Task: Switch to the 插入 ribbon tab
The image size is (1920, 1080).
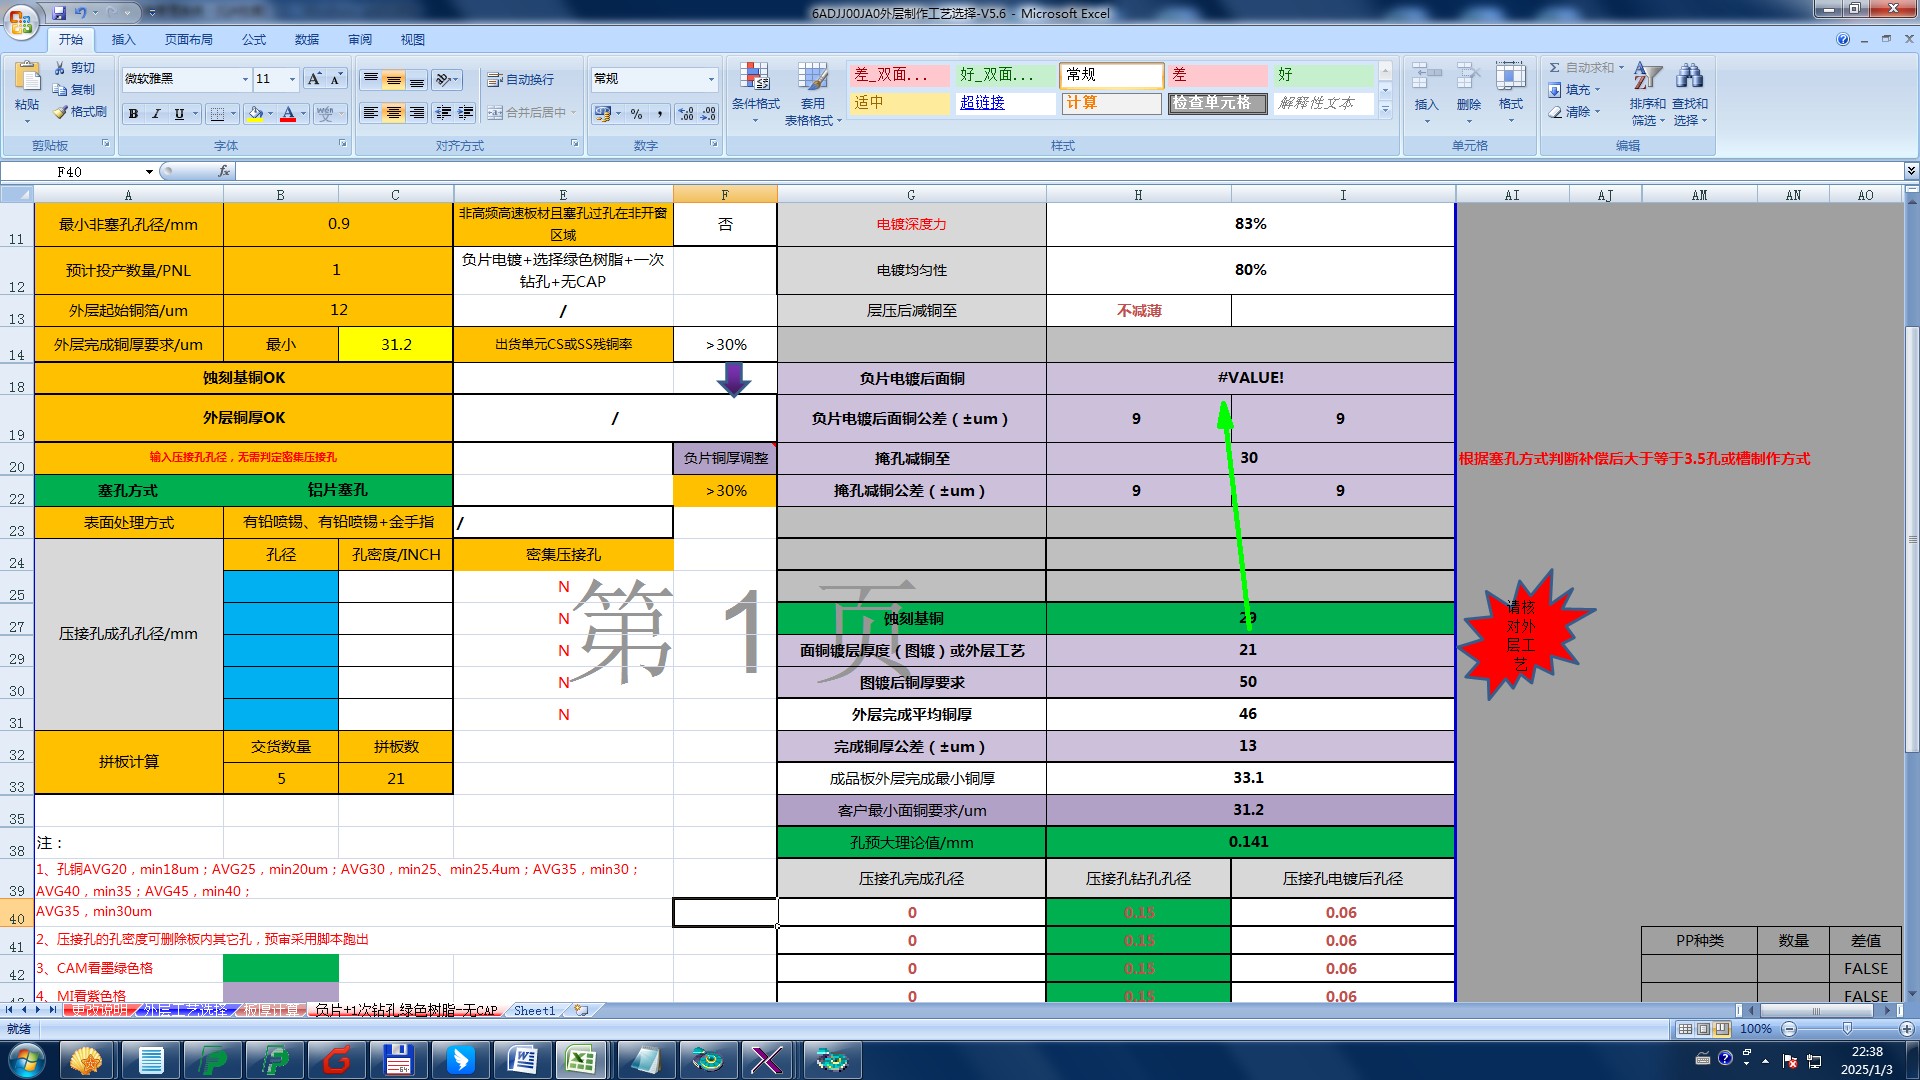Action: pyautogui.click(x=123, y=40)
